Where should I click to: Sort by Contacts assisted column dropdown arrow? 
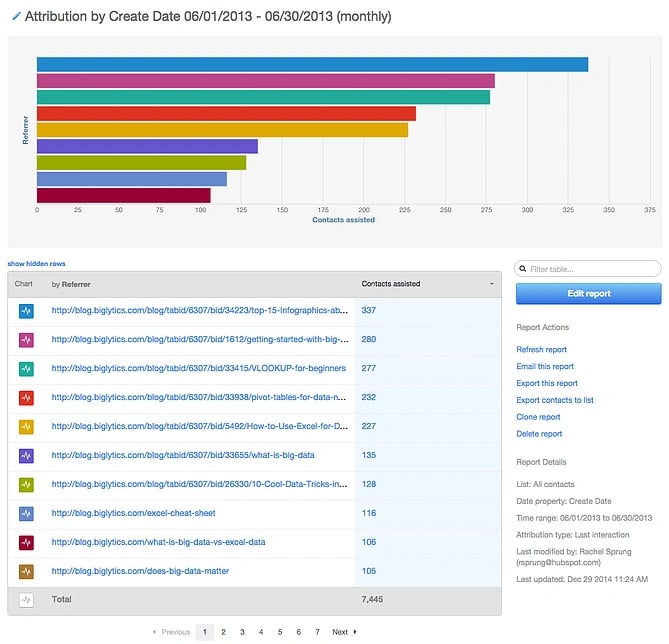491,284
